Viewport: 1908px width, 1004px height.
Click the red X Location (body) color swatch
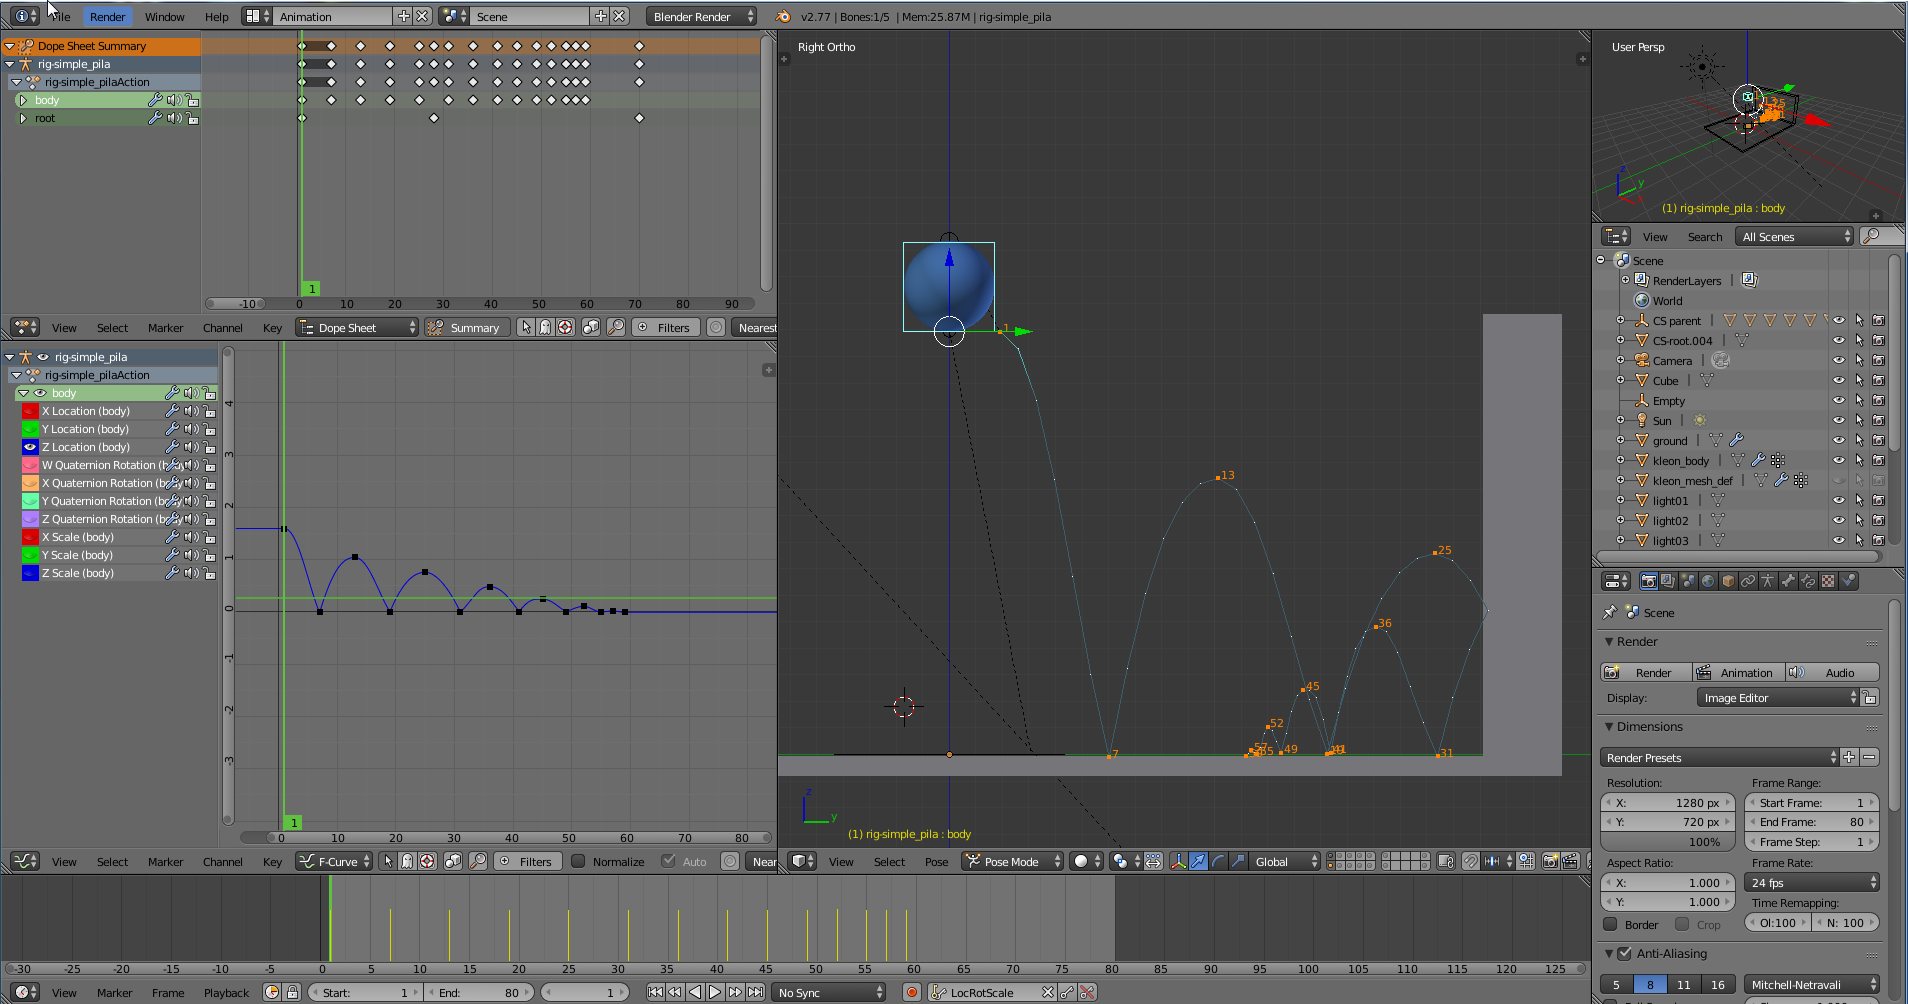tap(30, 411)
